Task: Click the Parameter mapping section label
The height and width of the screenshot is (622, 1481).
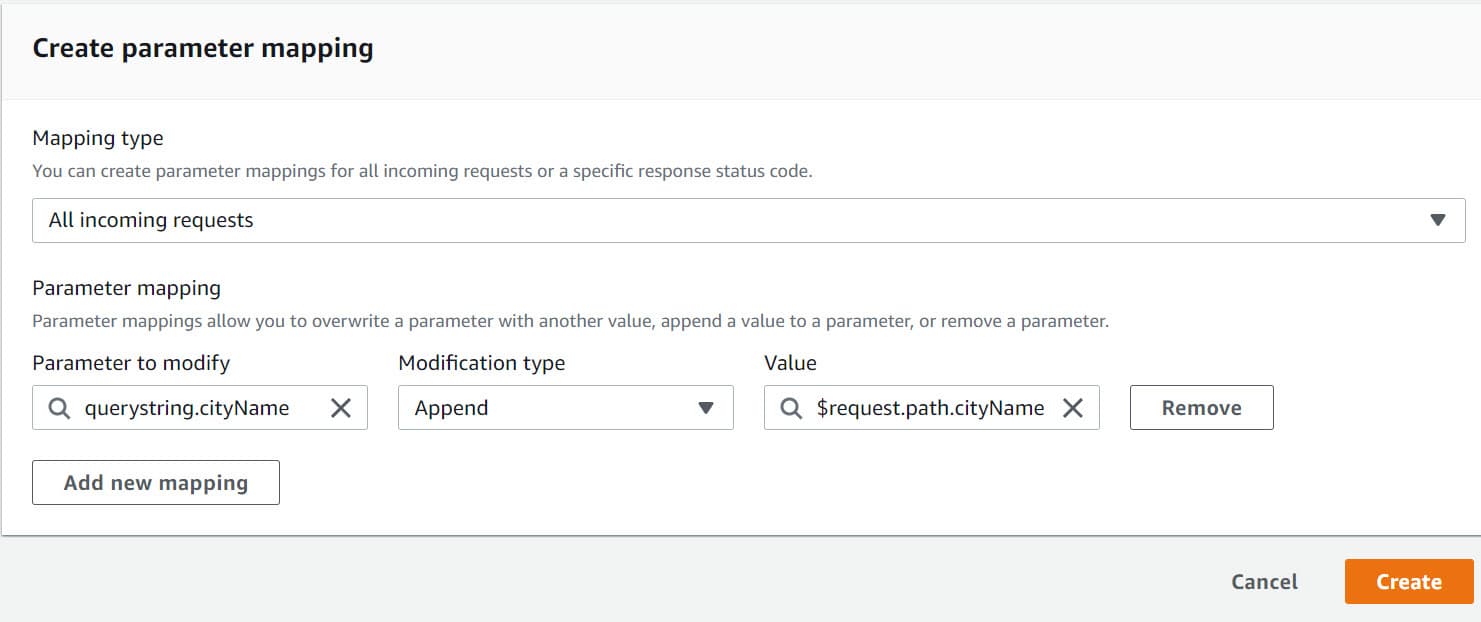Action: (x=126, y=288)
